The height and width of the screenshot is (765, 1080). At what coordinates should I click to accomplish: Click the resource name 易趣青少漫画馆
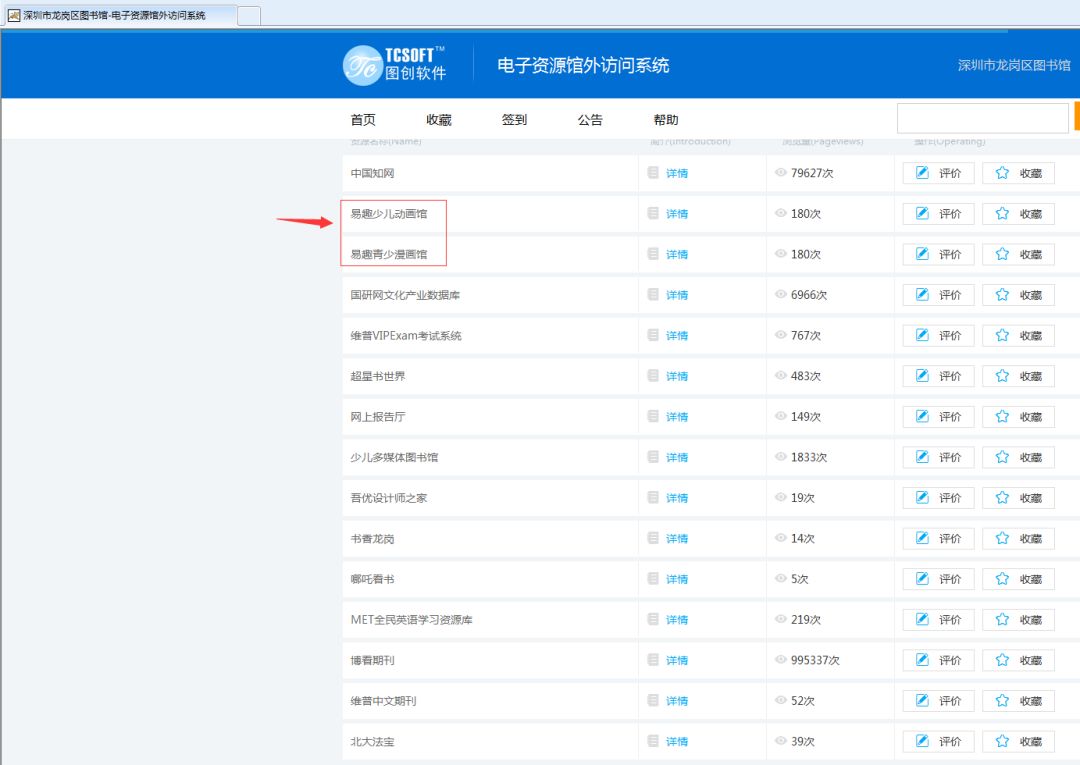[388, 255]
